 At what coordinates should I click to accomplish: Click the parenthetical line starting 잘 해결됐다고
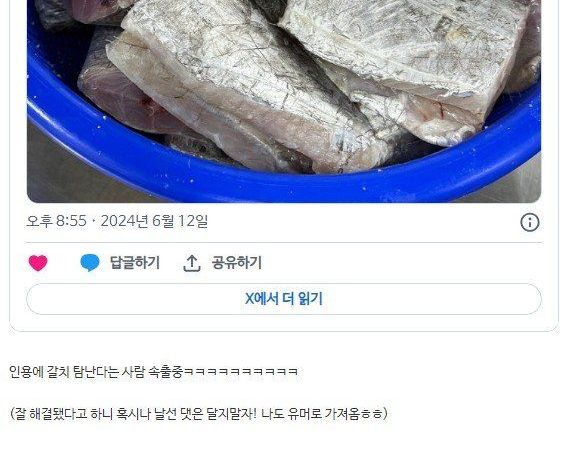click(199, 413)
